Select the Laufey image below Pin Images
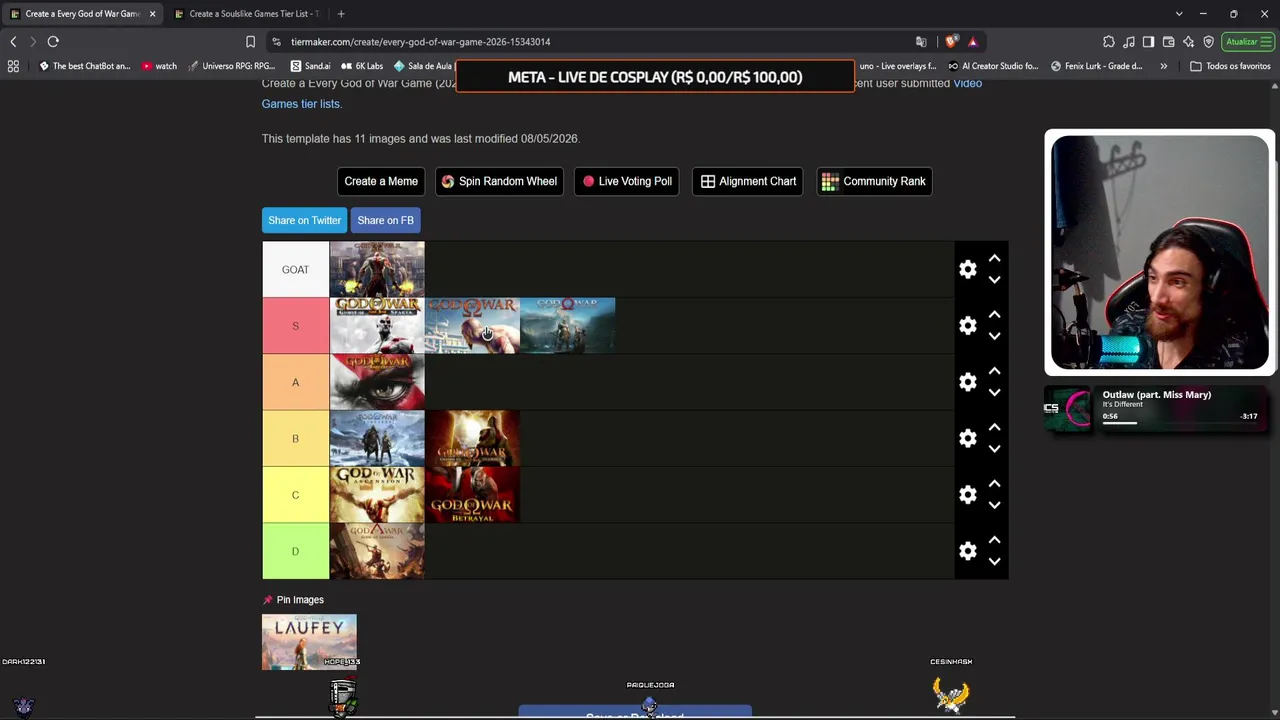The height and width of the screenshot is (720, 1280). (309, 642)
